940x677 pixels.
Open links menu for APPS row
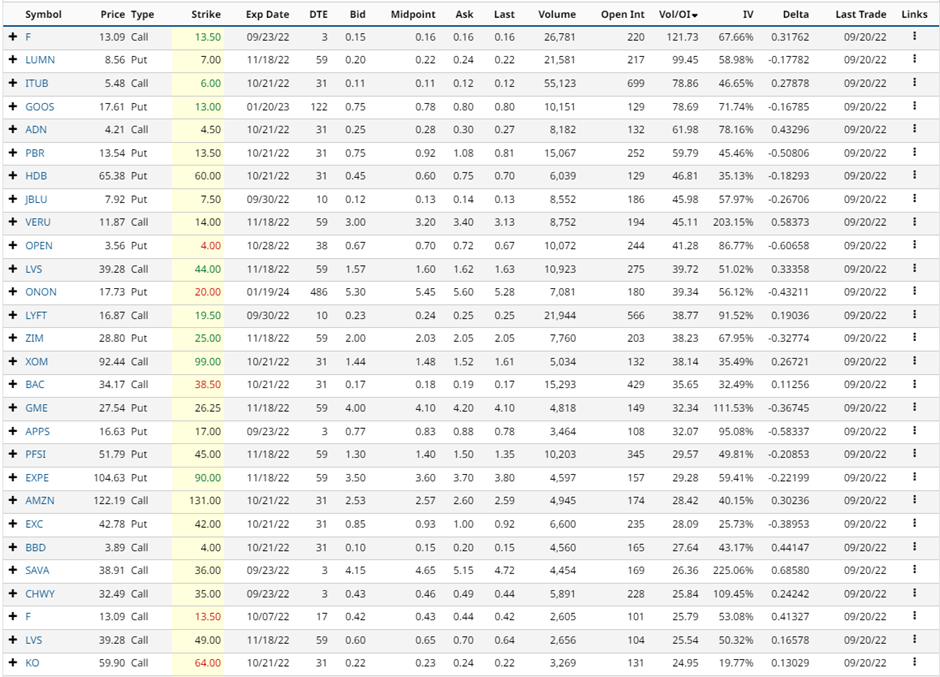[914, 430]
